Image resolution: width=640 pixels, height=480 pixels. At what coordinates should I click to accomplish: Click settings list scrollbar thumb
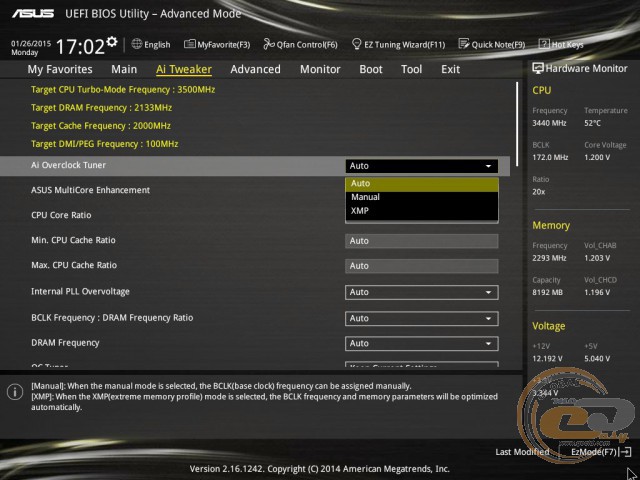517,124
